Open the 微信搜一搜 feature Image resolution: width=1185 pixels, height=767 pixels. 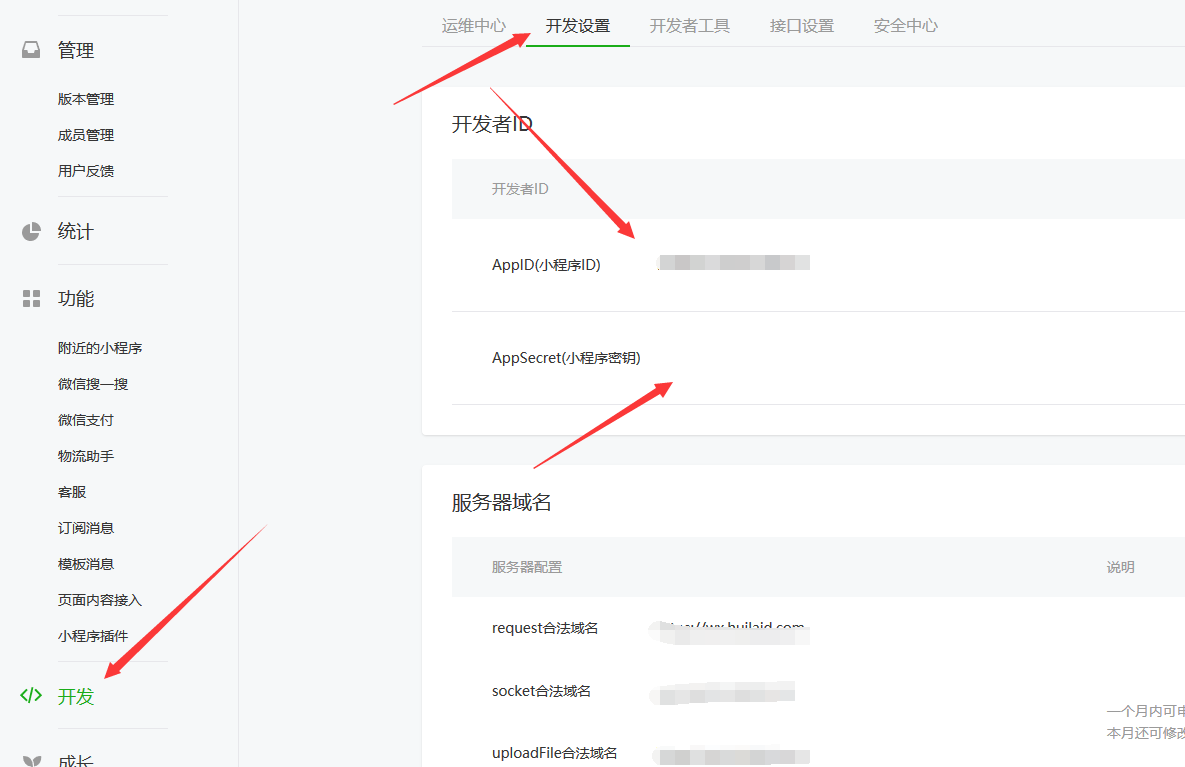95,383
